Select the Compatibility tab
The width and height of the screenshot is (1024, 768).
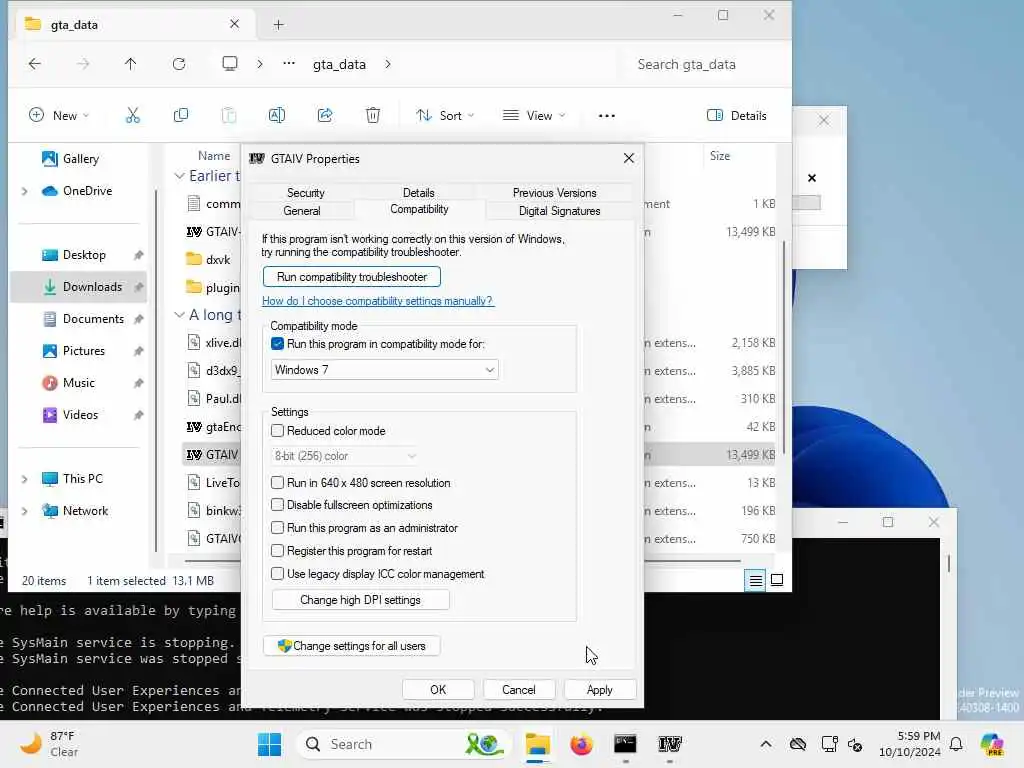point(419,209)
